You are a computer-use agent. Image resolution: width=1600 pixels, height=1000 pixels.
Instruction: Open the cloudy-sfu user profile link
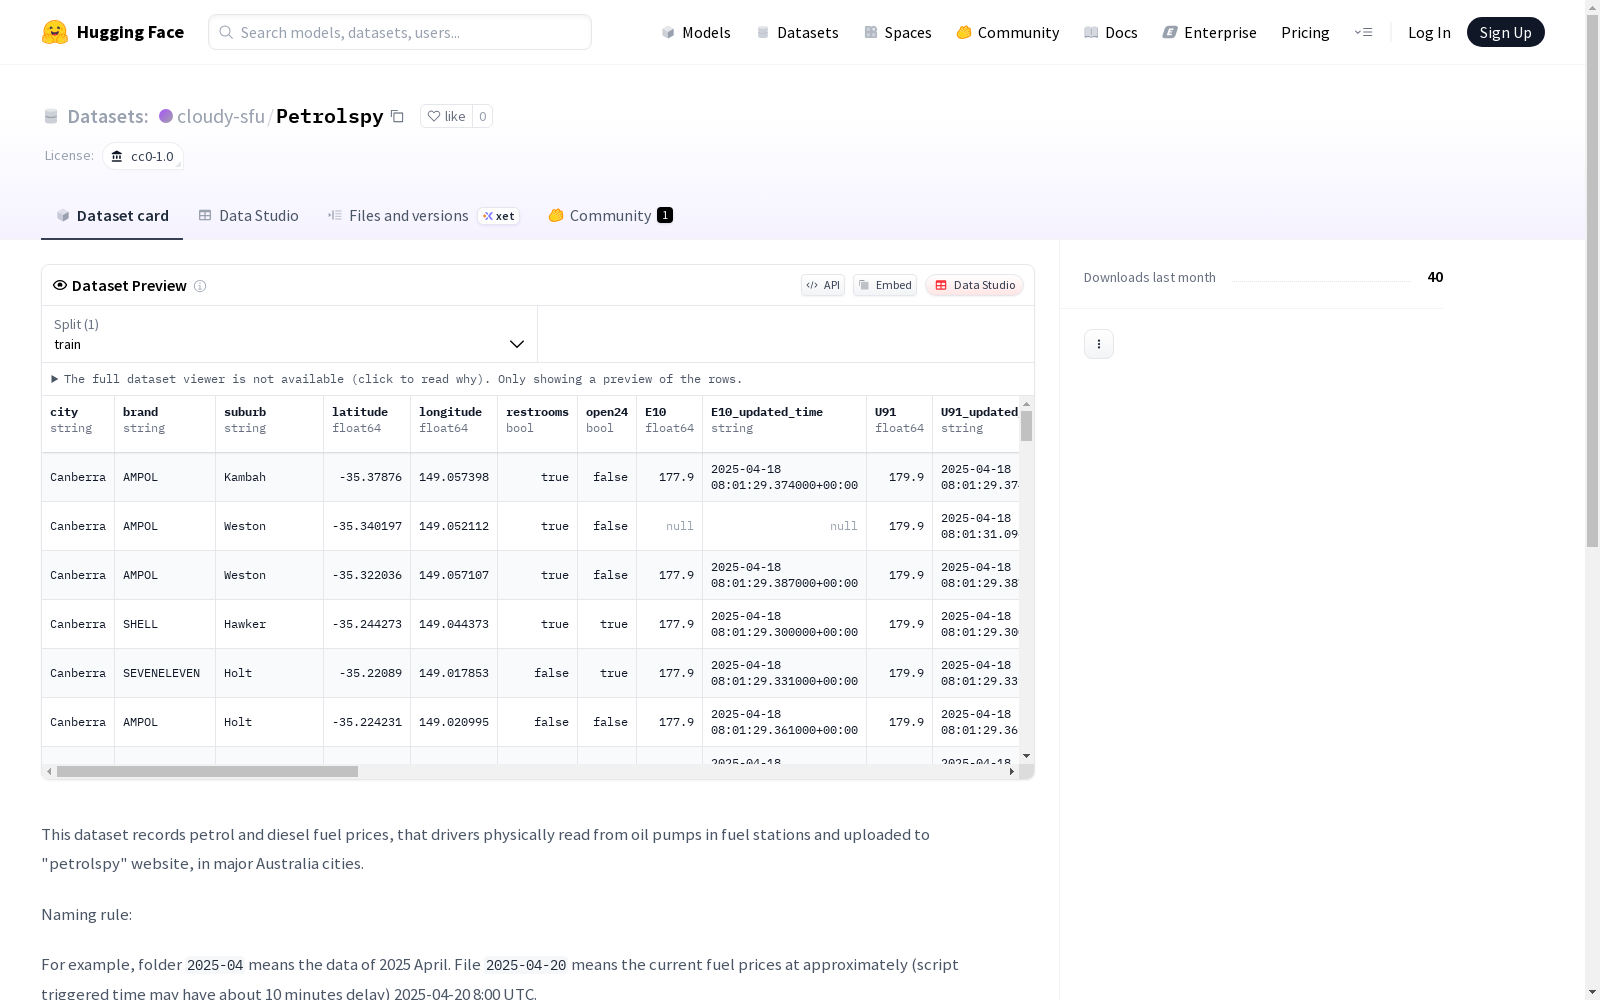pos(220,116)
